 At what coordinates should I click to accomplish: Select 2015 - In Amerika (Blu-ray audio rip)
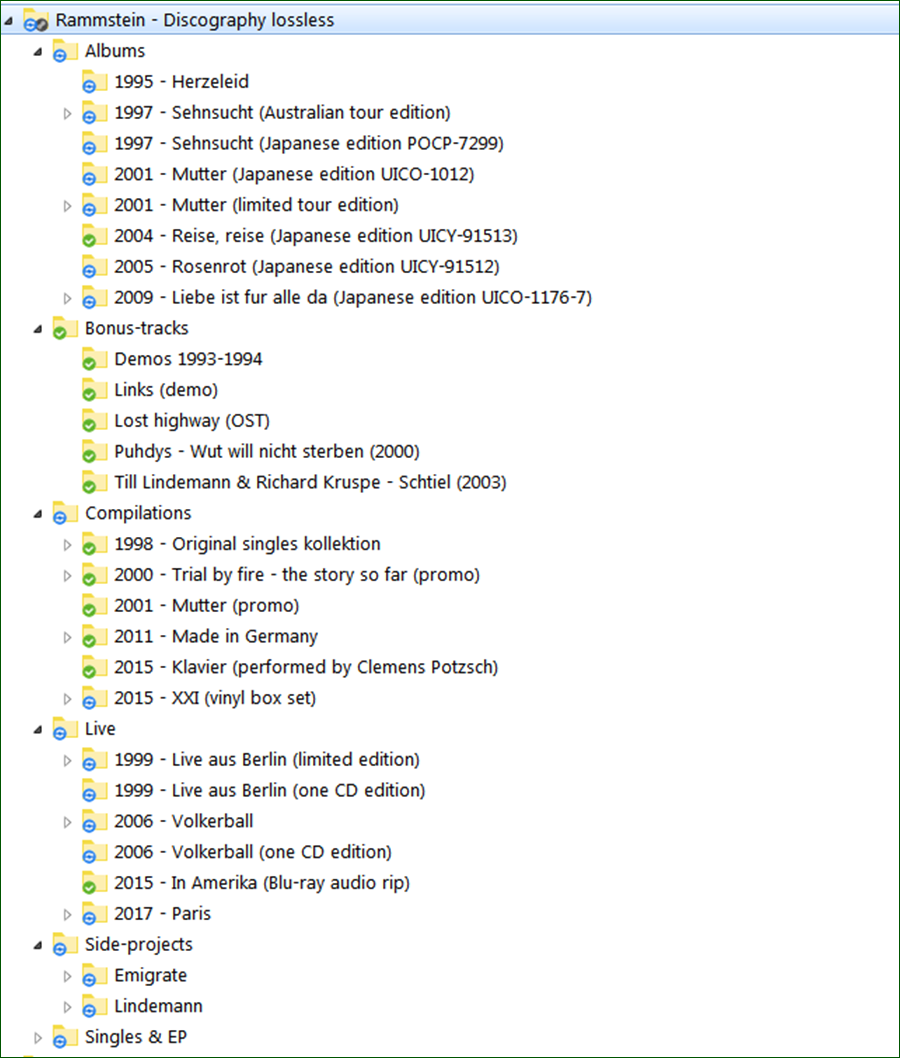[x=262, y=883]
